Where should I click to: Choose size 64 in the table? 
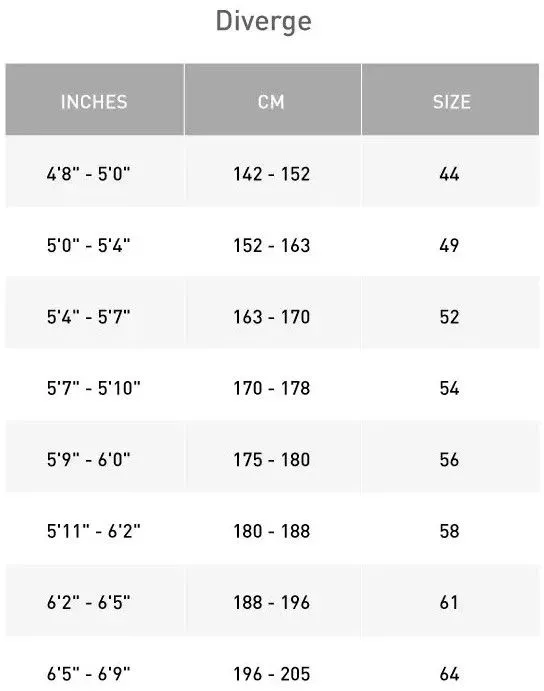point(449,673)
